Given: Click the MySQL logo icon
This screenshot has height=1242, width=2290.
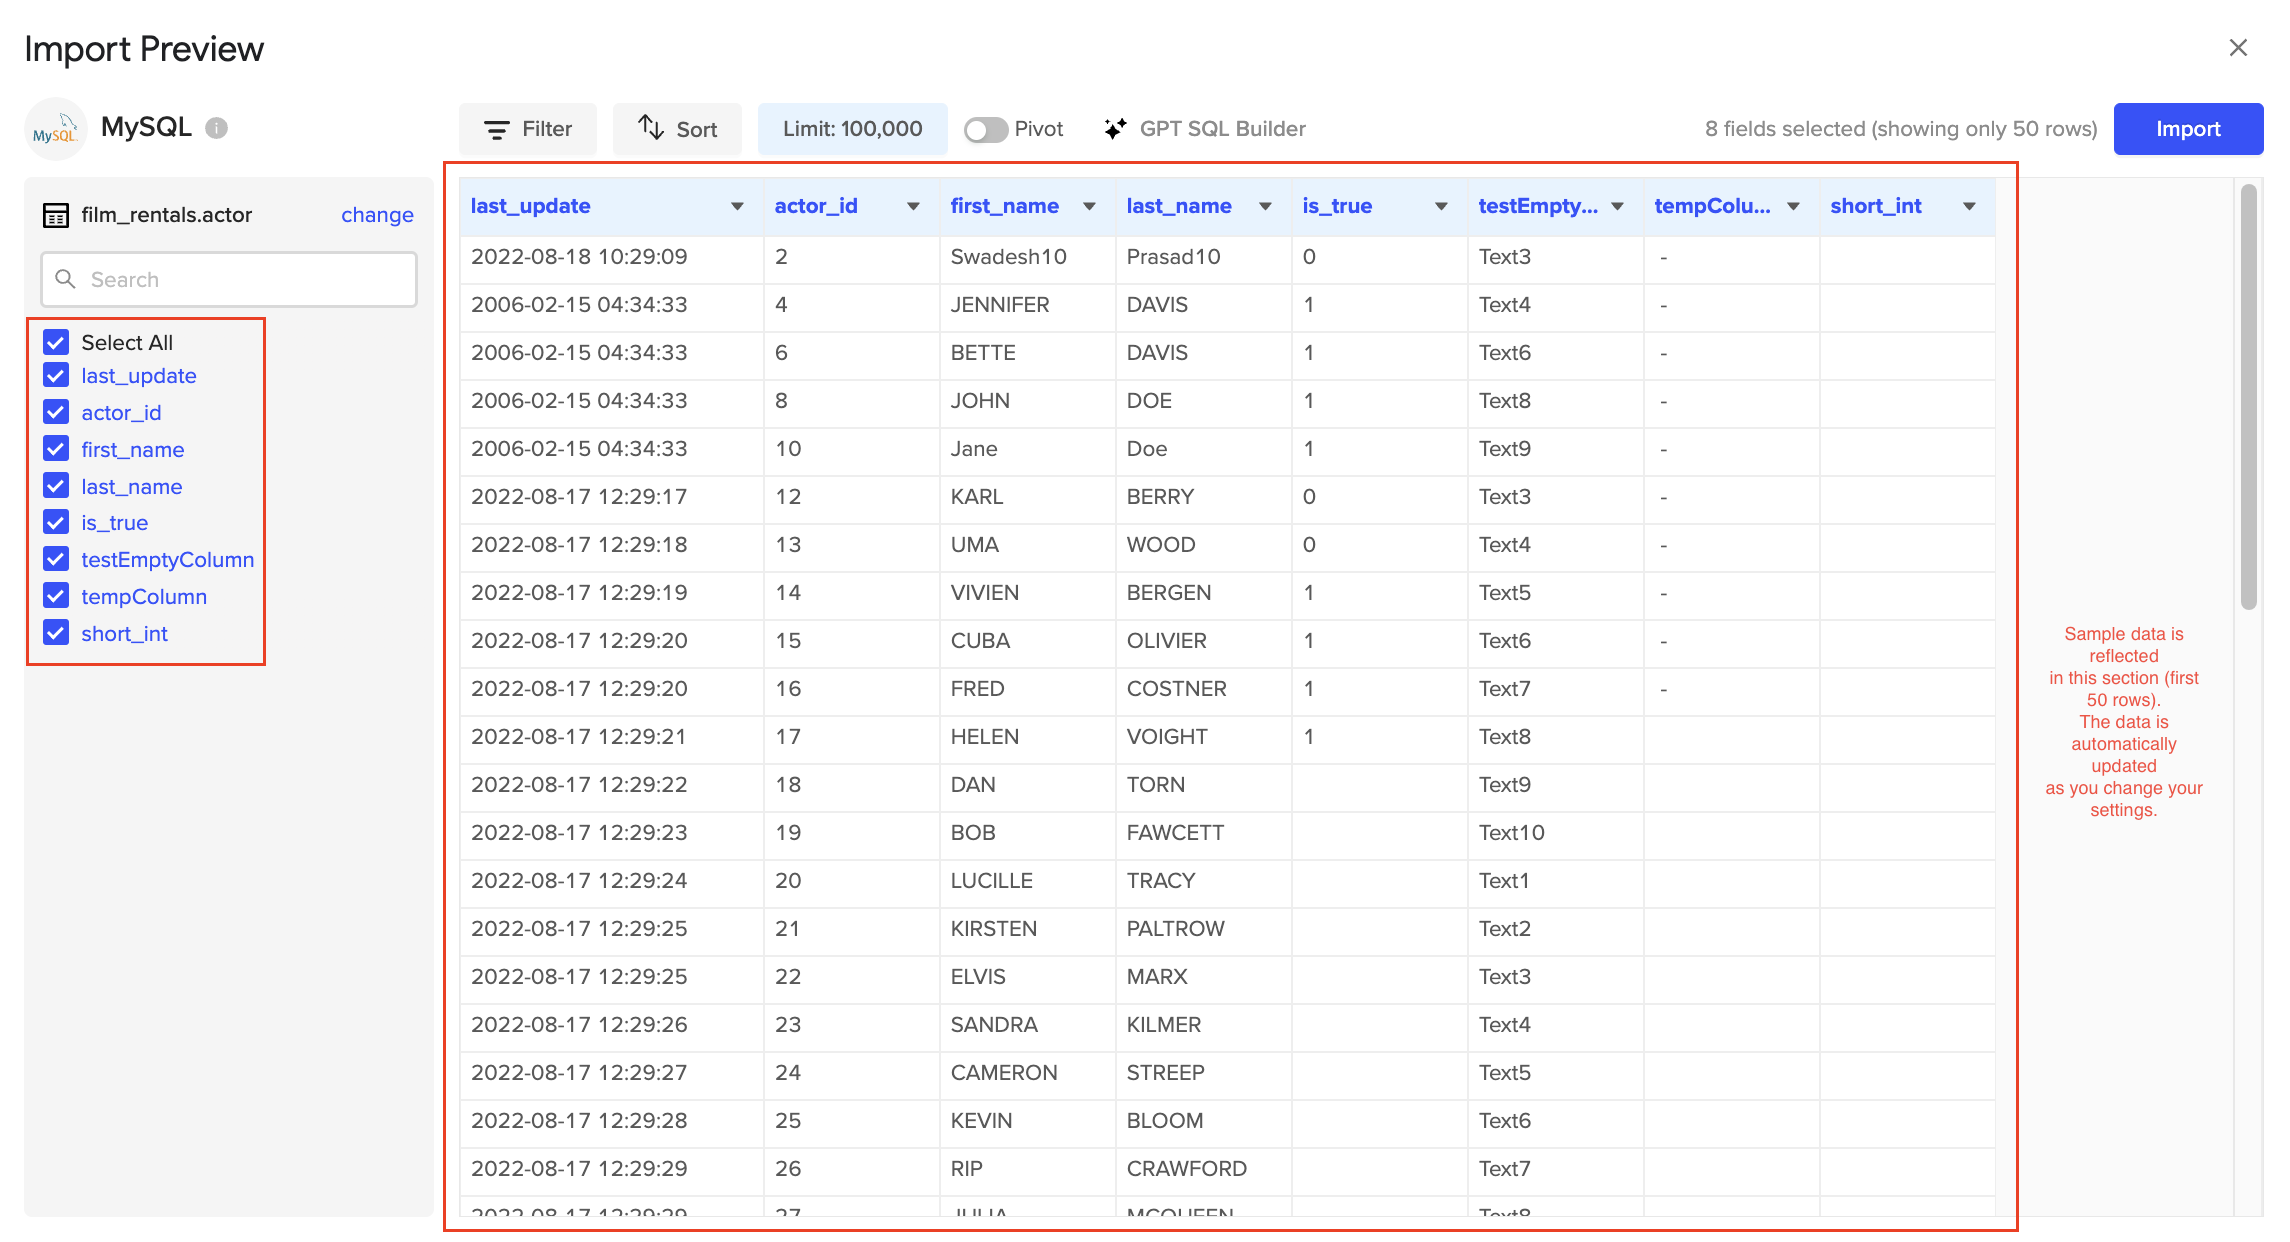Looking at the screenshot, I should tap(56, 129).
